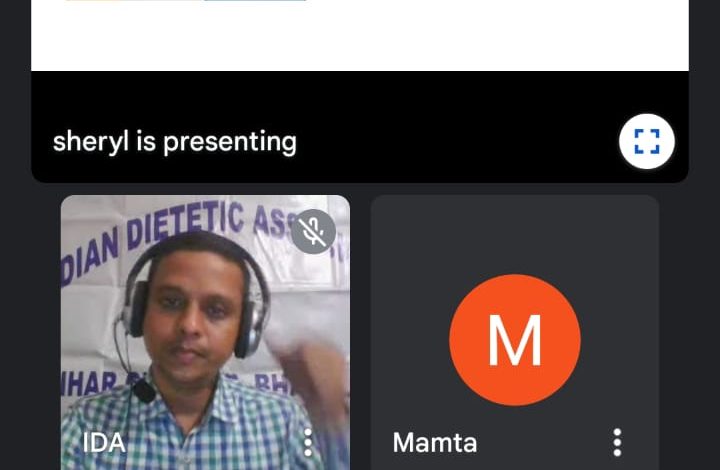Select the Mamta name label
The height and width of the screenshot is (470, 720).
point(435,443)
